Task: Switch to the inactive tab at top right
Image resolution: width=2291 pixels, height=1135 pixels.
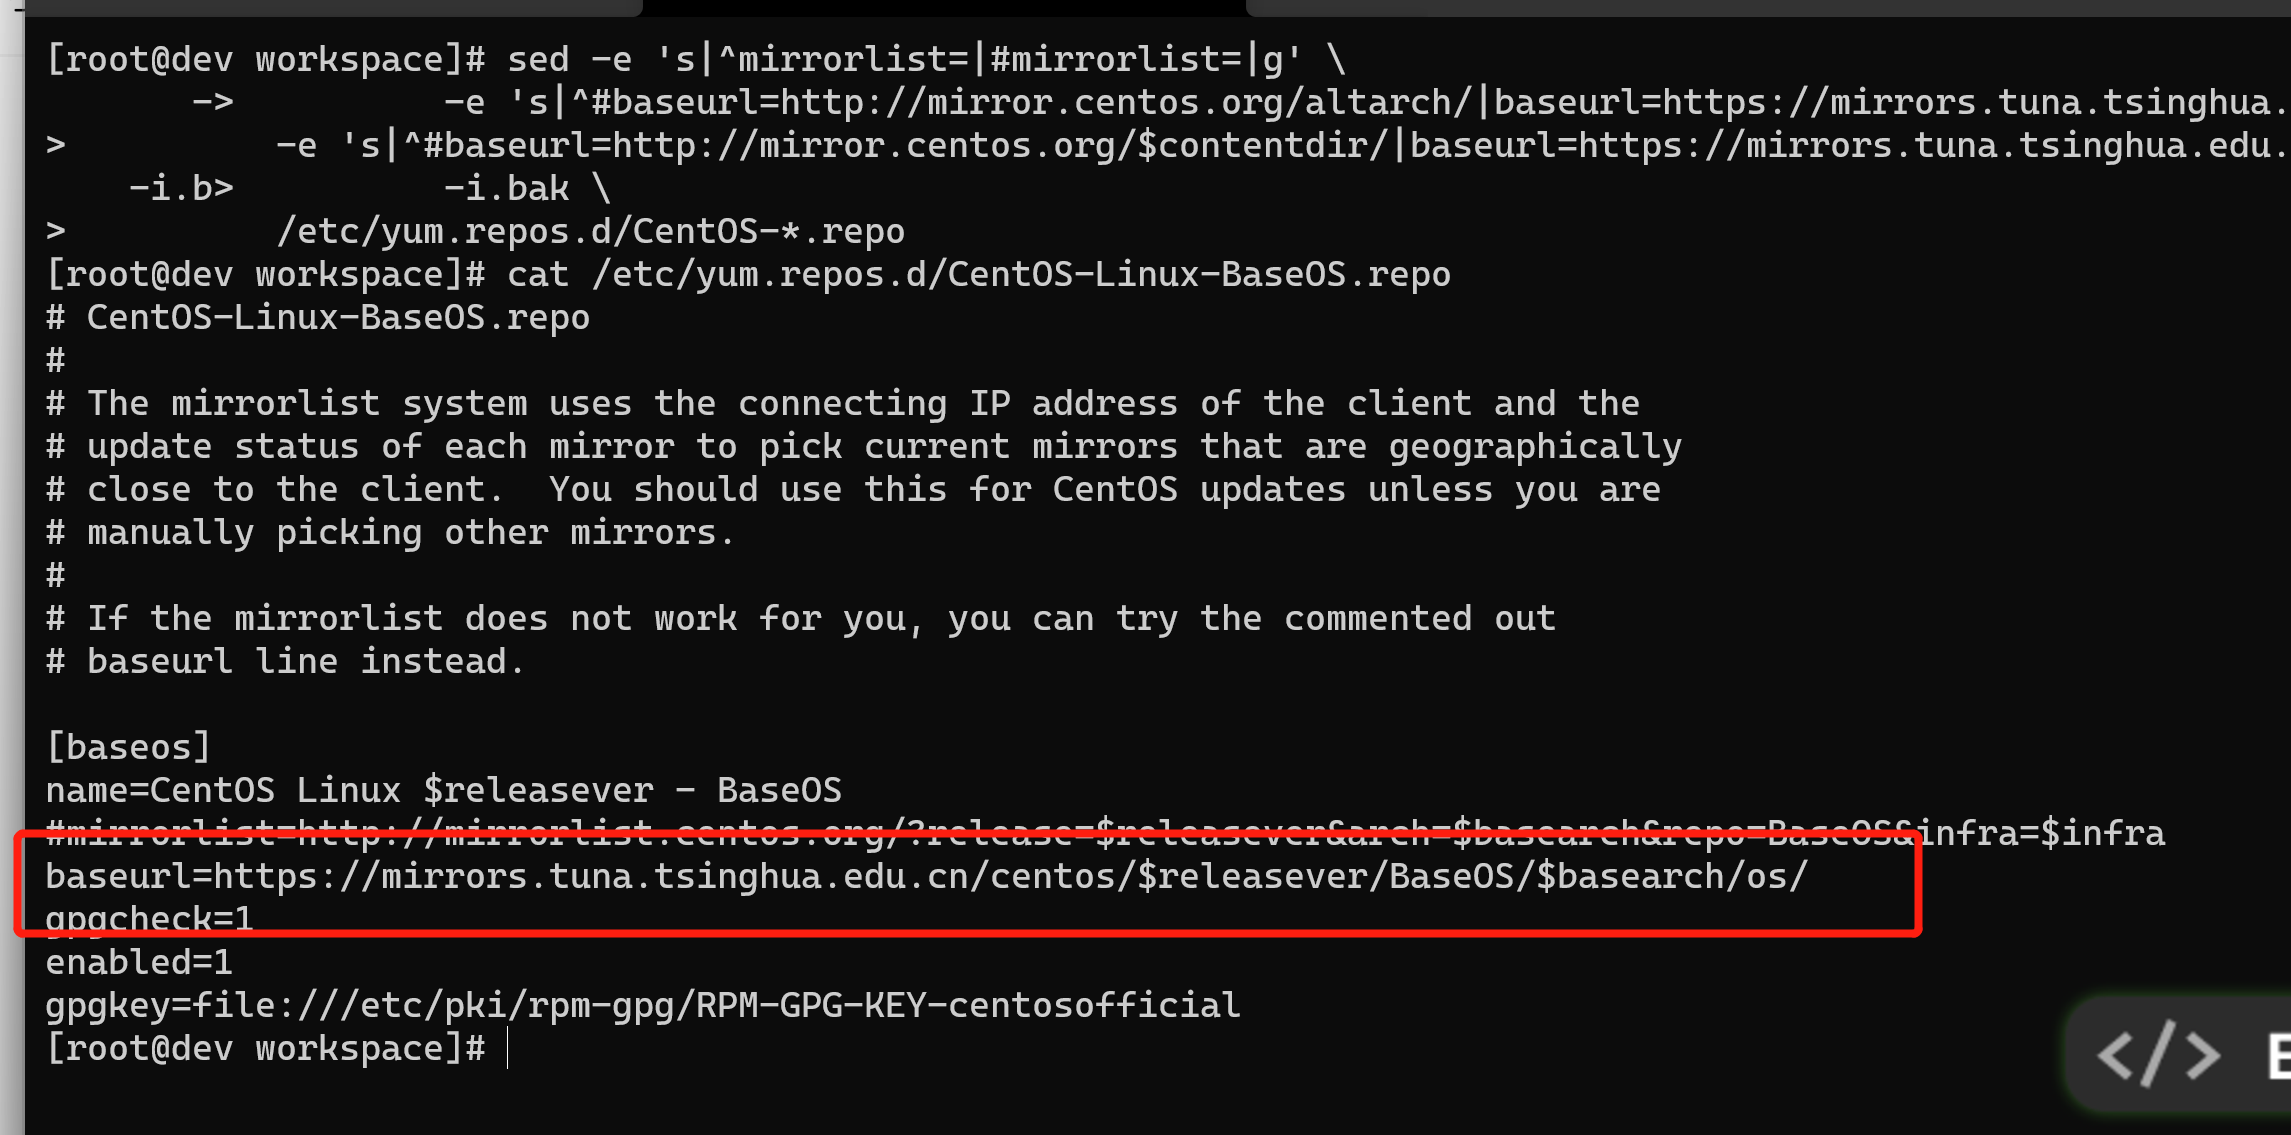Action: [x=1768, y=8]
